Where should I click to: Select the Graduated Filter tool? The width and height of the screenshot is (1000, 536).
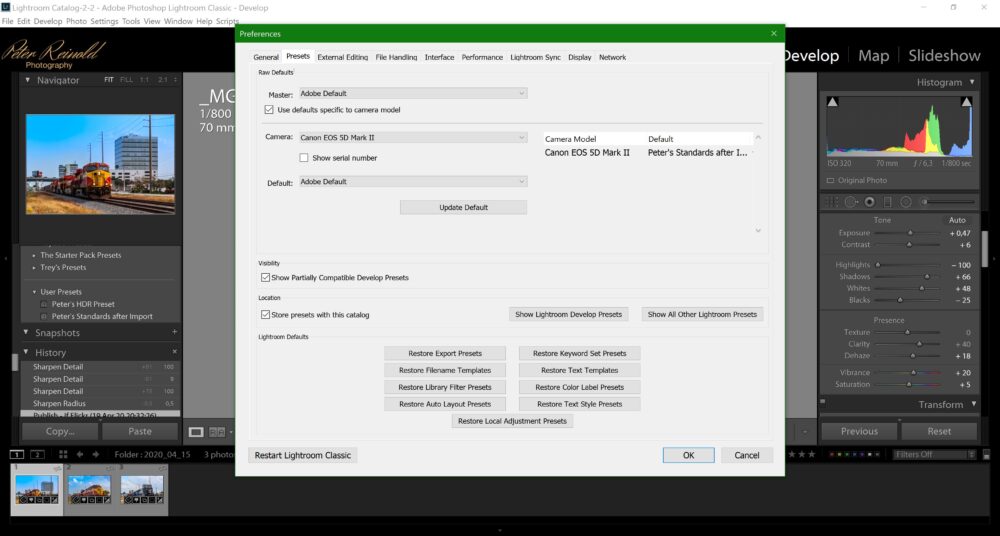[x=887, y=201]
